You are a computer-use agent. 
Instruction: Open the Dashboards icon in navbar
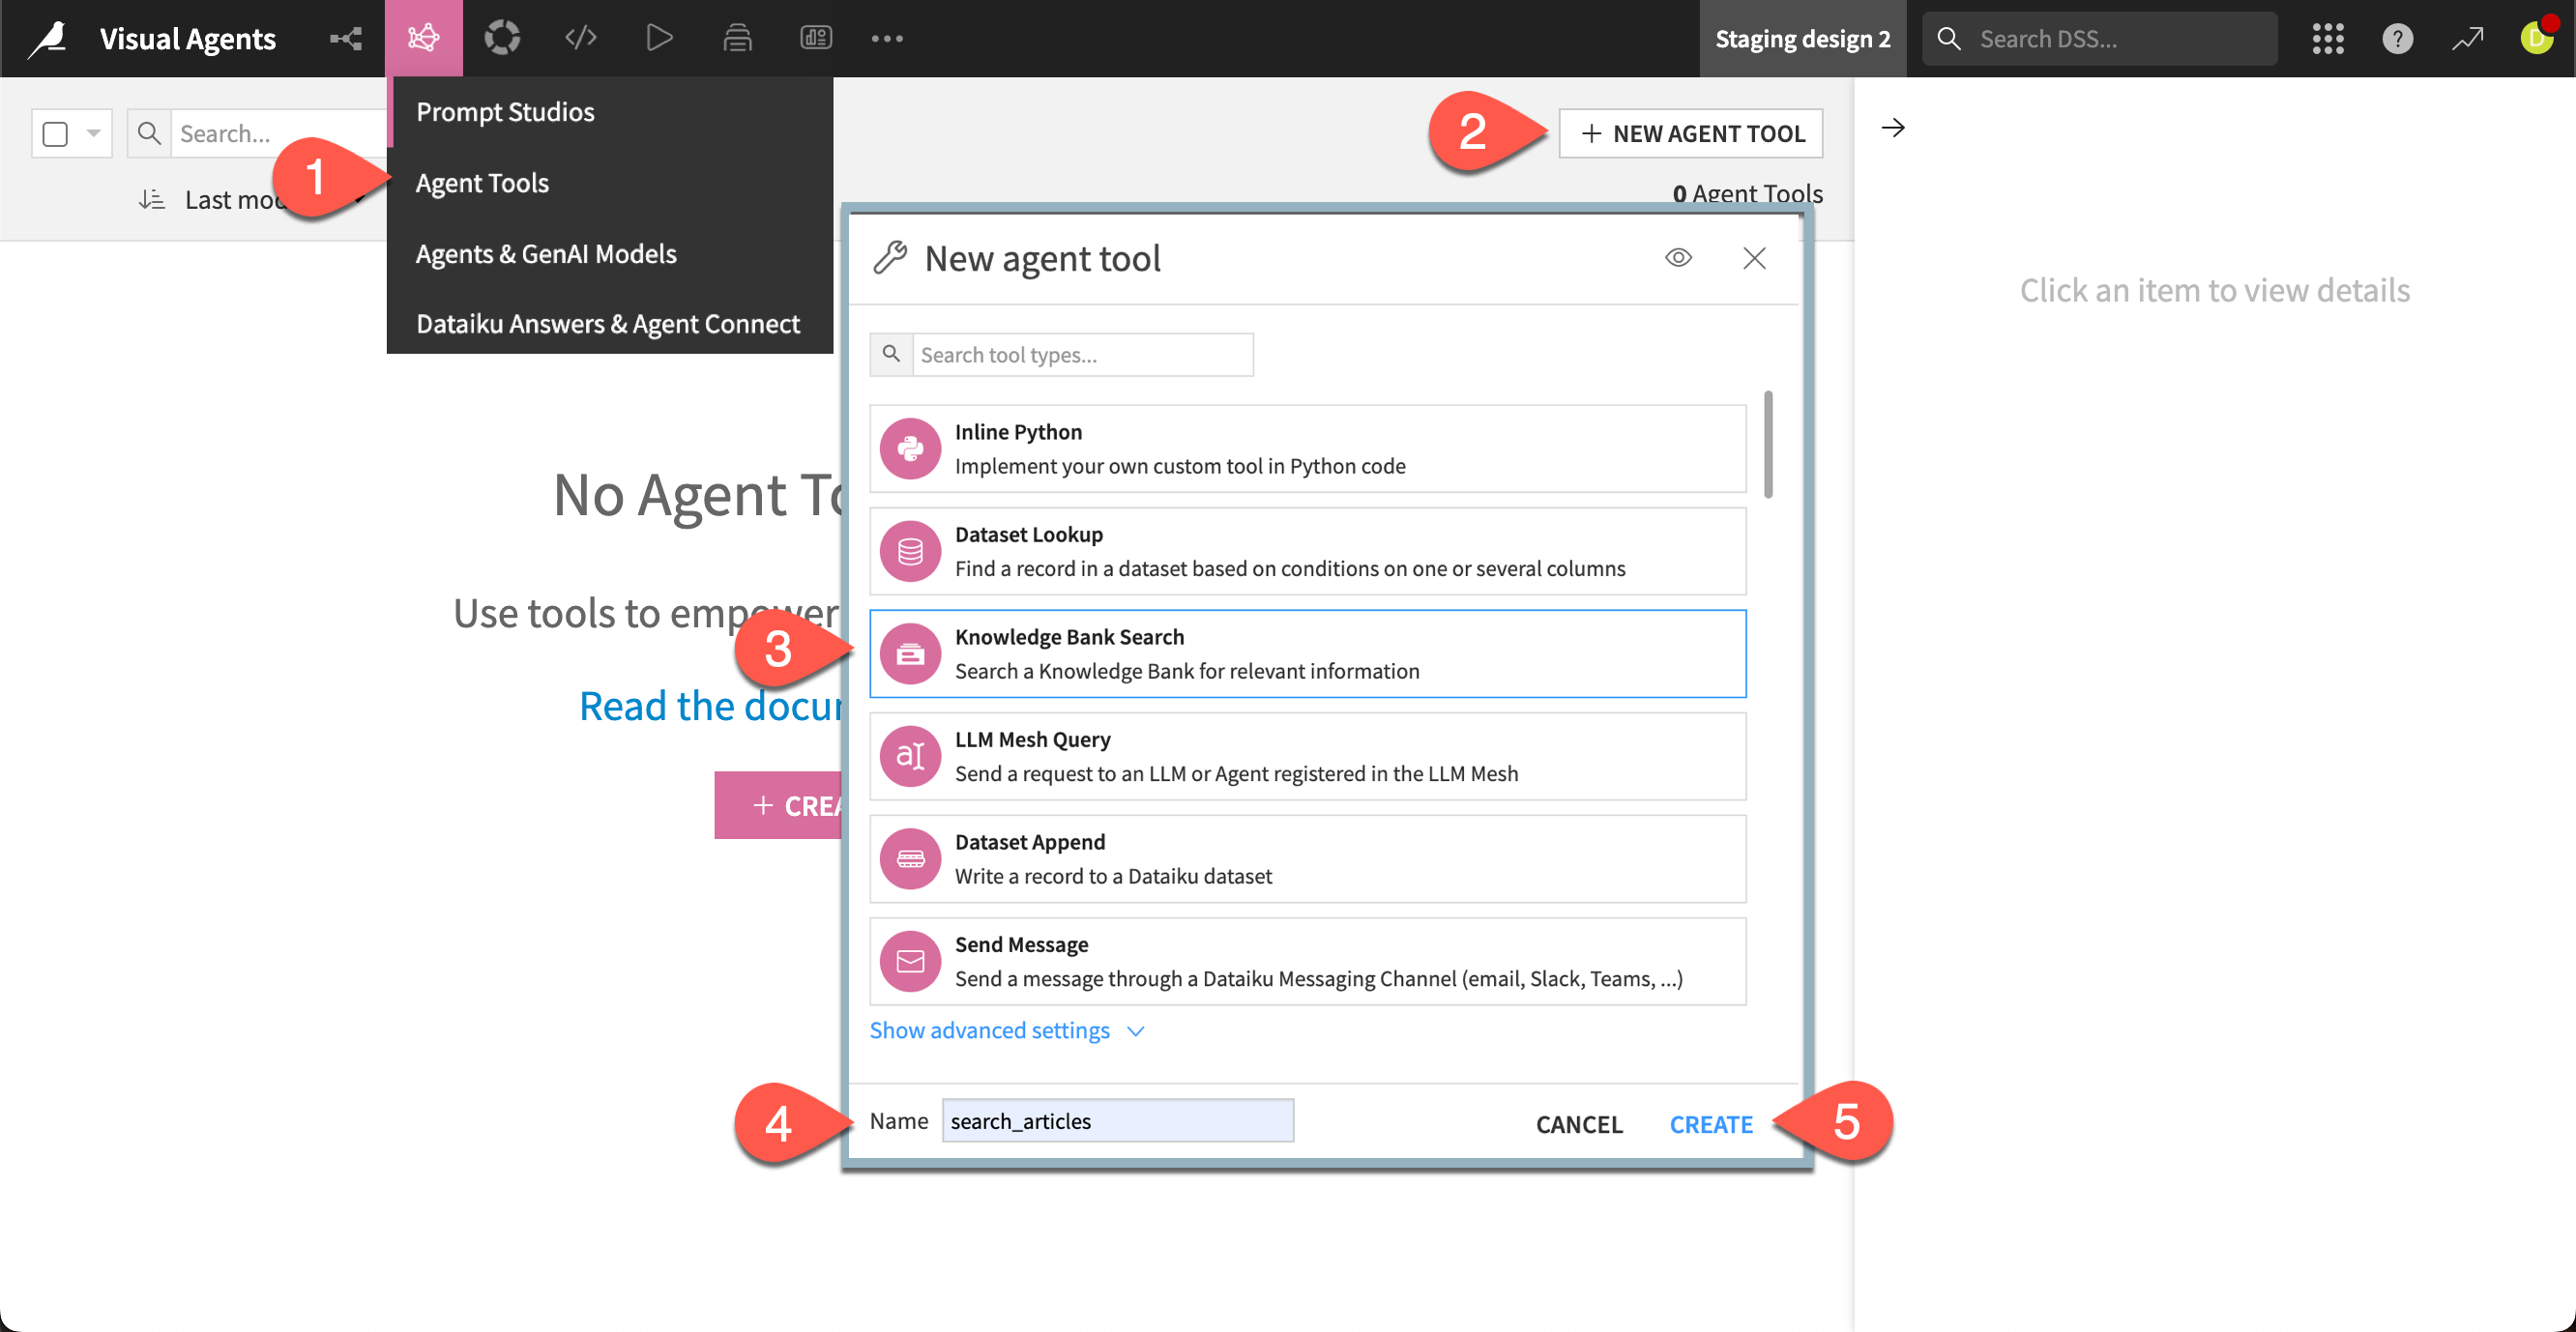[x=816, y=39]
